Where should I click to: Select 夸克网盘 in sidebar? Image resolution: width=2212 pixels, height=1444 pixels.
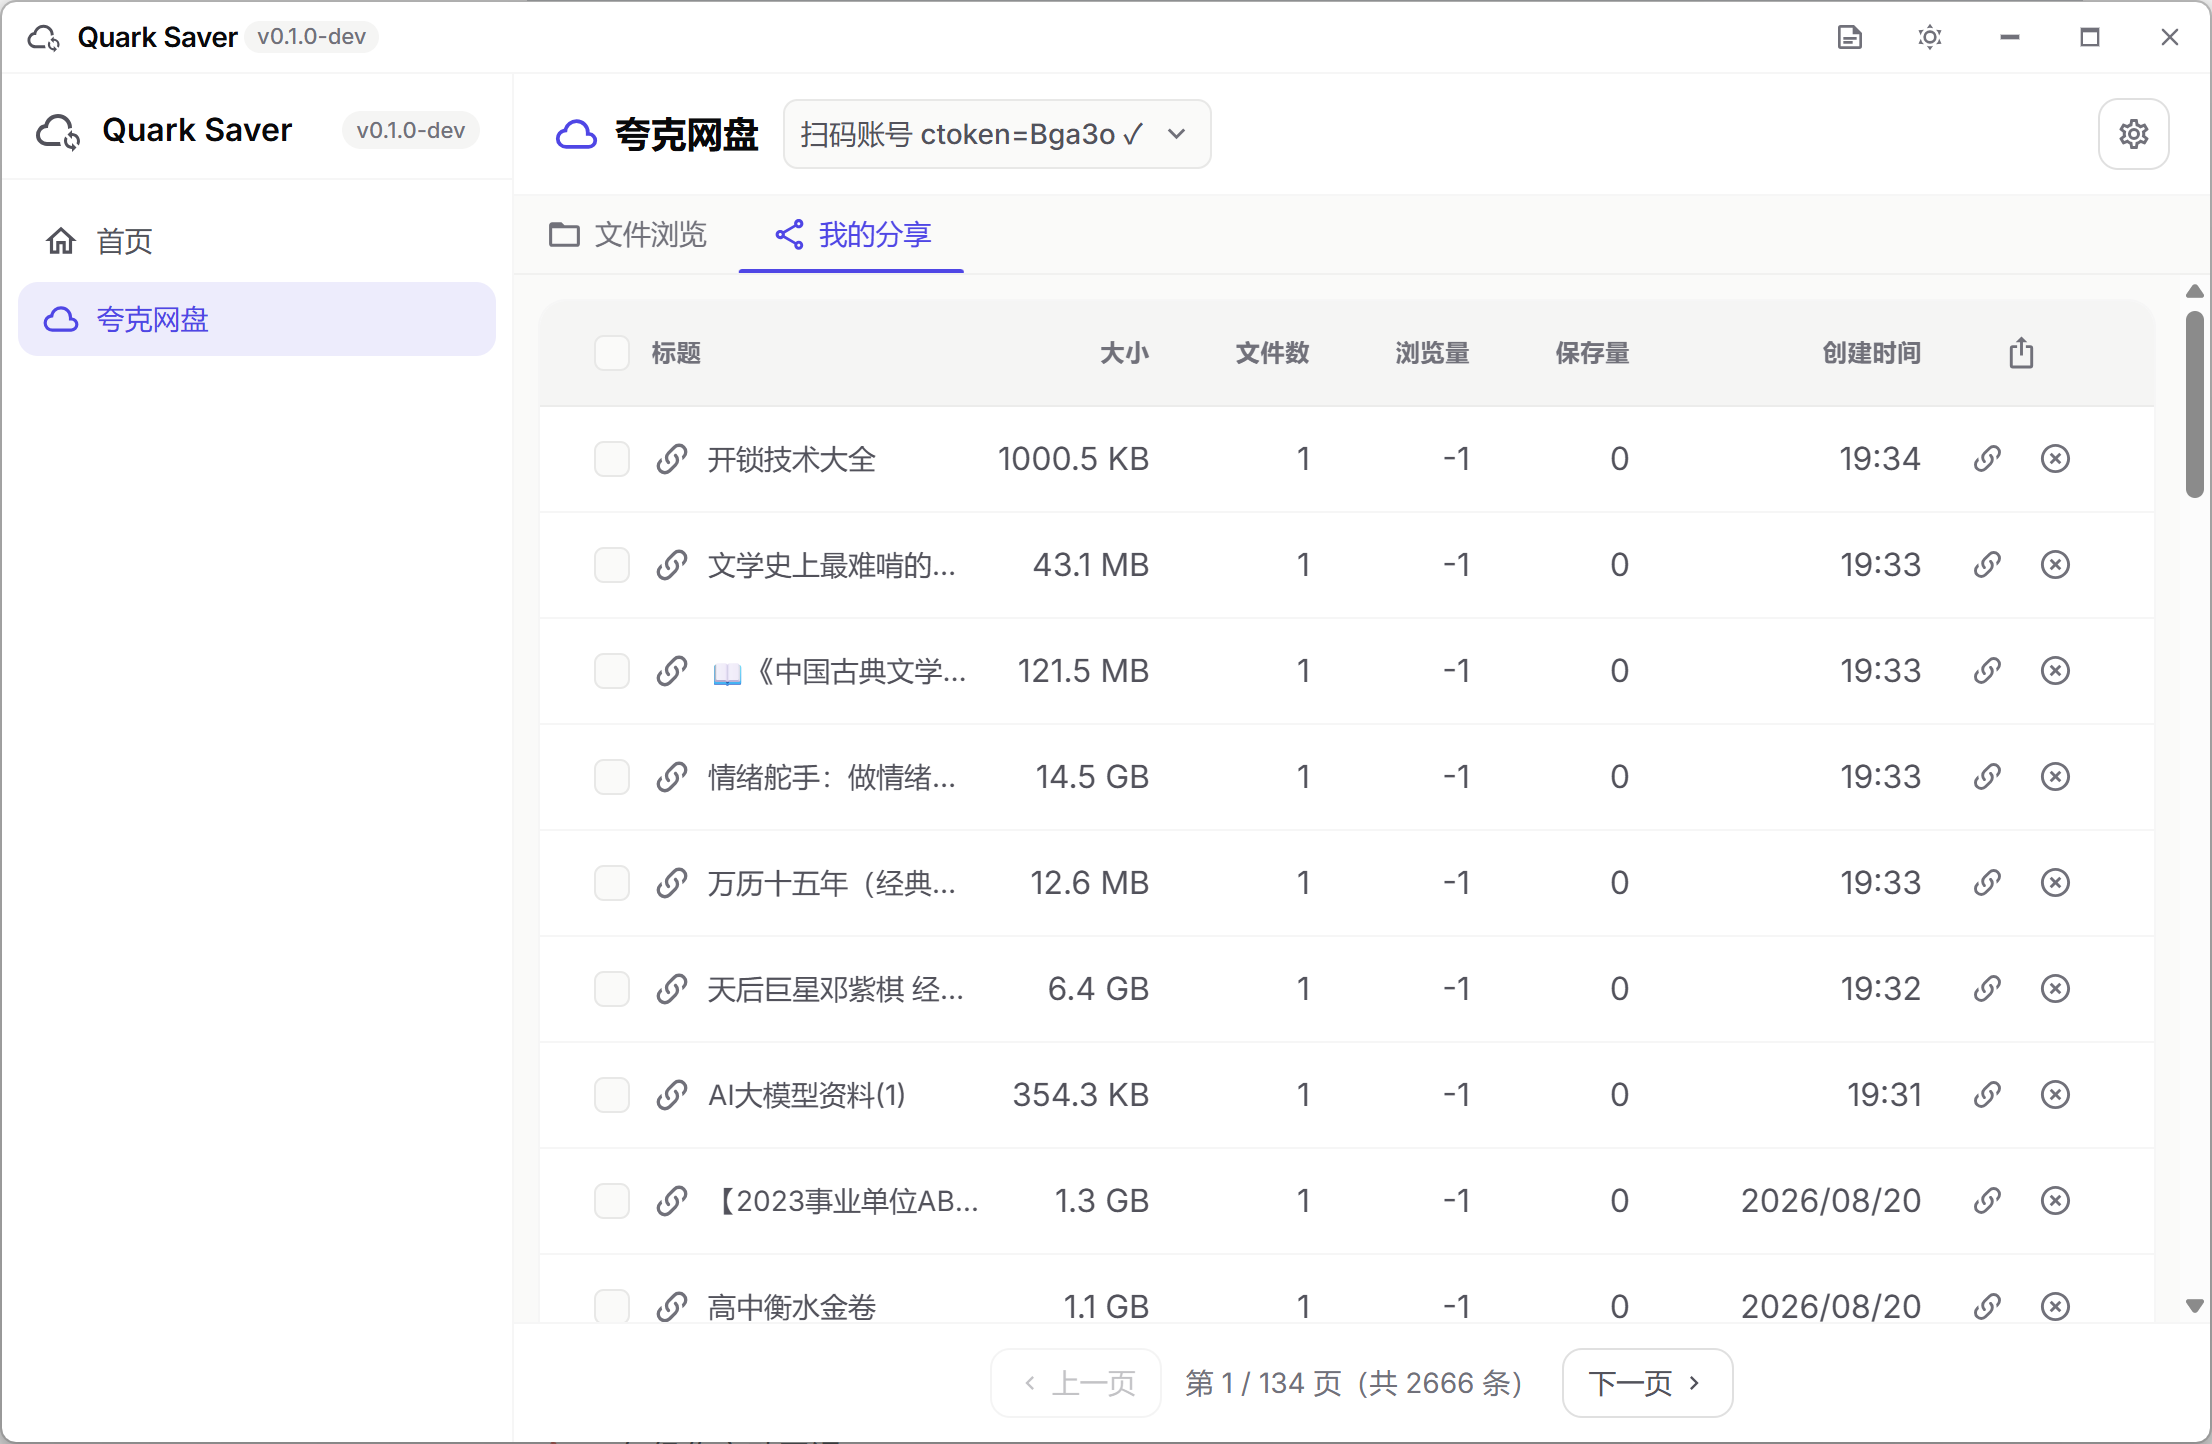[257, 320]
